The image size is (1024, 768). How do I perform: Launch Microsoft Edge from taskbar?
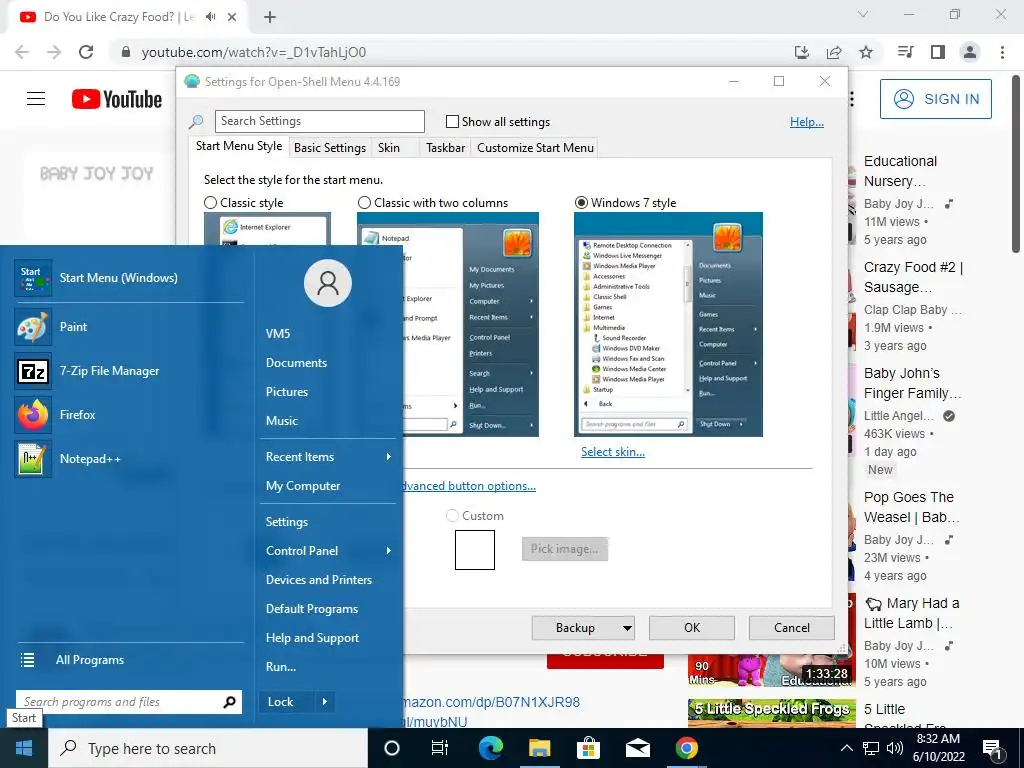click(x=491, y=748)
